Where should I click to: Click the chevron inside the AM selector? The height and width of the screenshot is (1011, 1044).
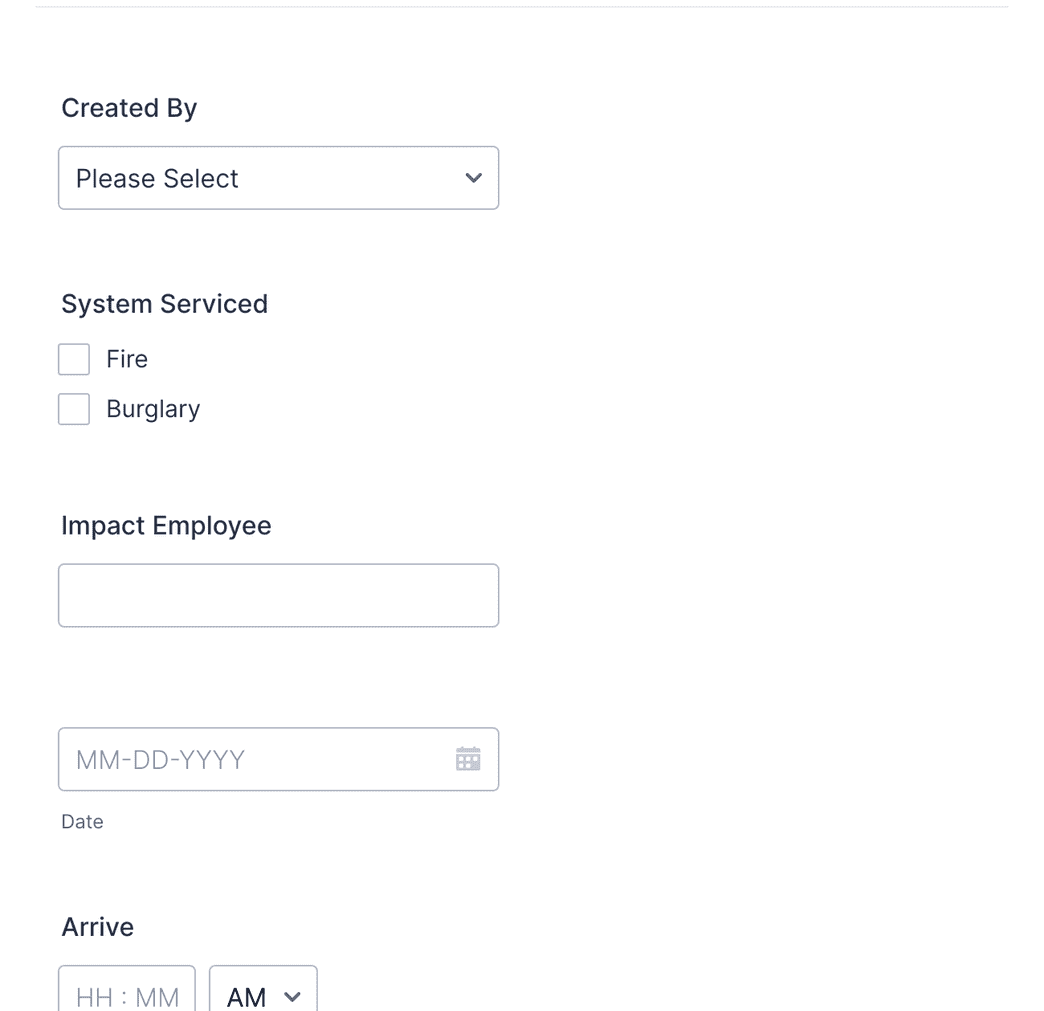pyautogui.click(x=291, y=997)
